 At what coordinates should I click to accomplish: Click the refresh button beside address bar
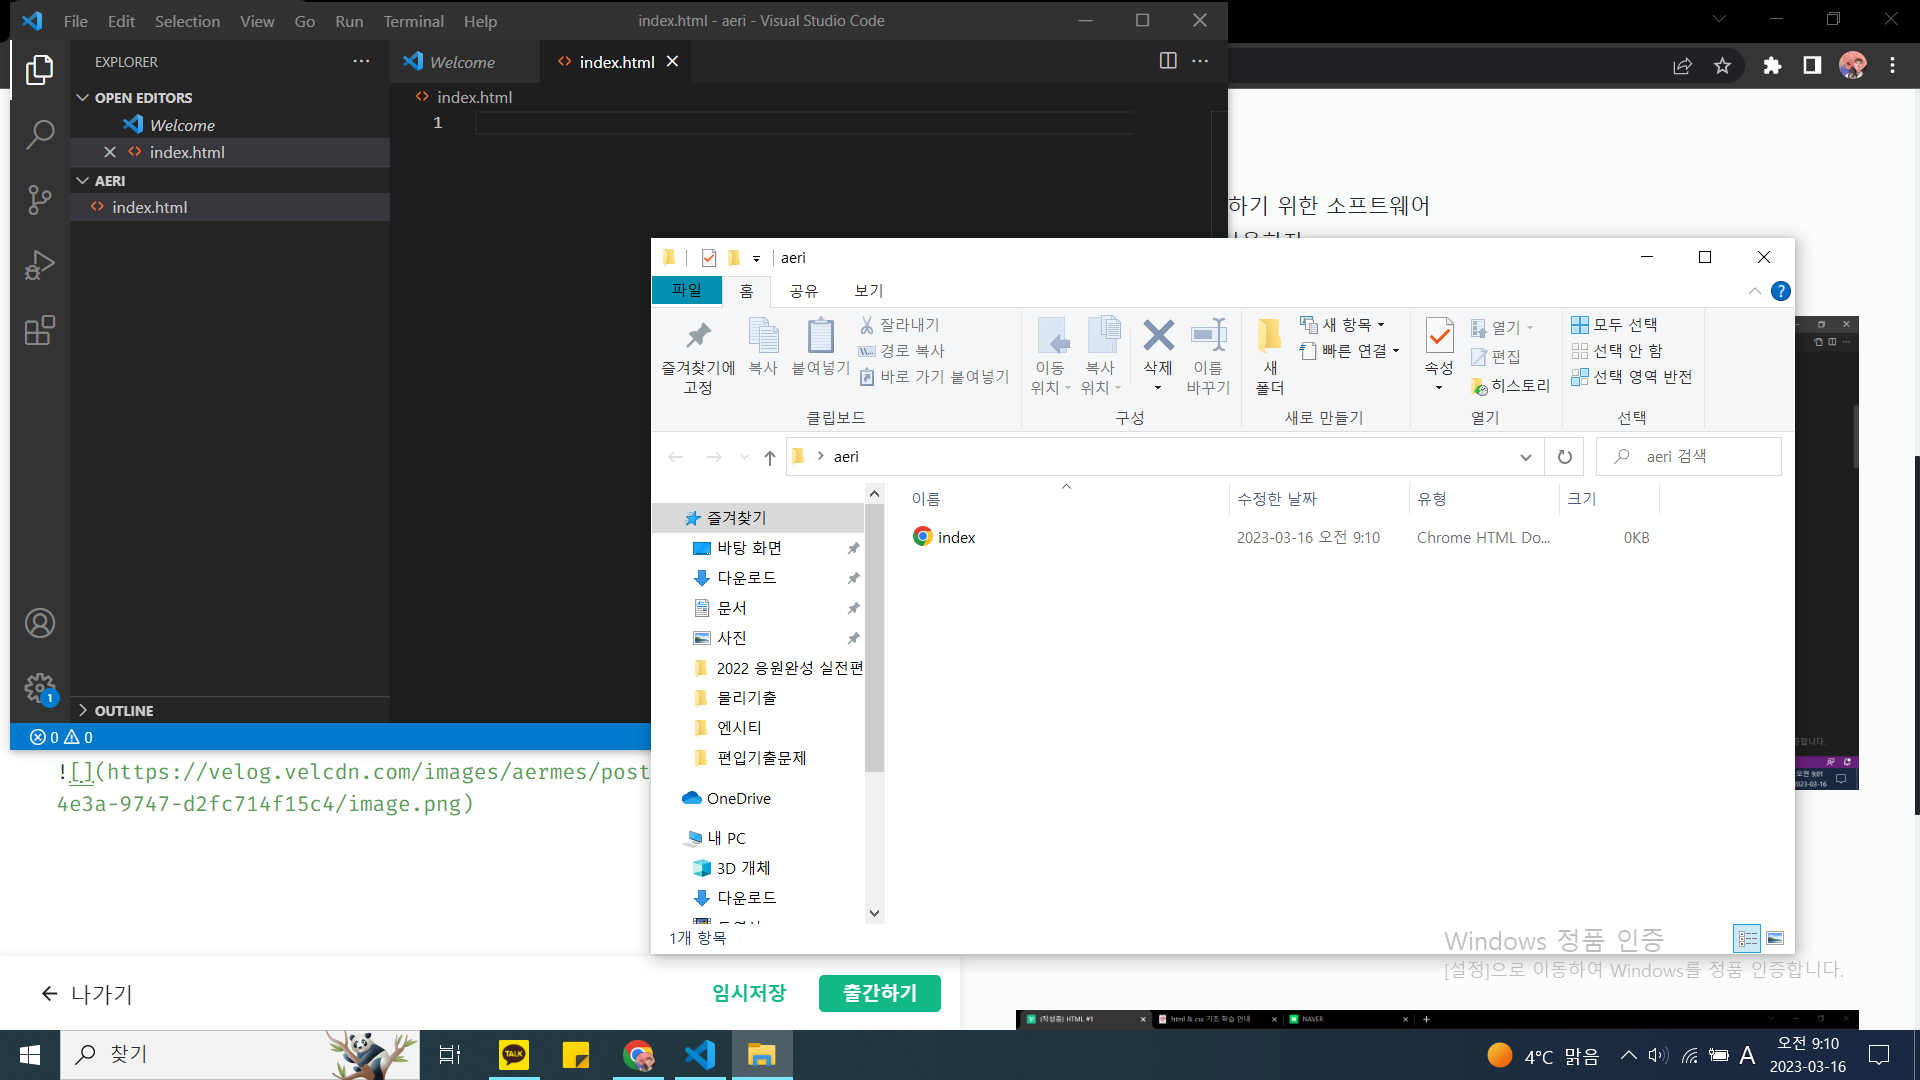[x=1564, y=457]
